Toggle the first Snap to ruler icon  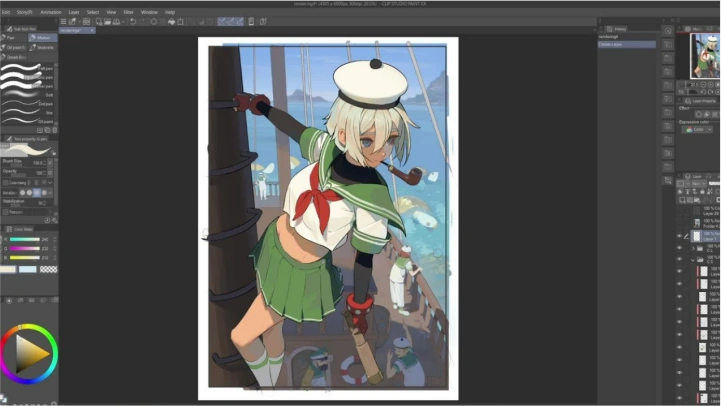222,22
